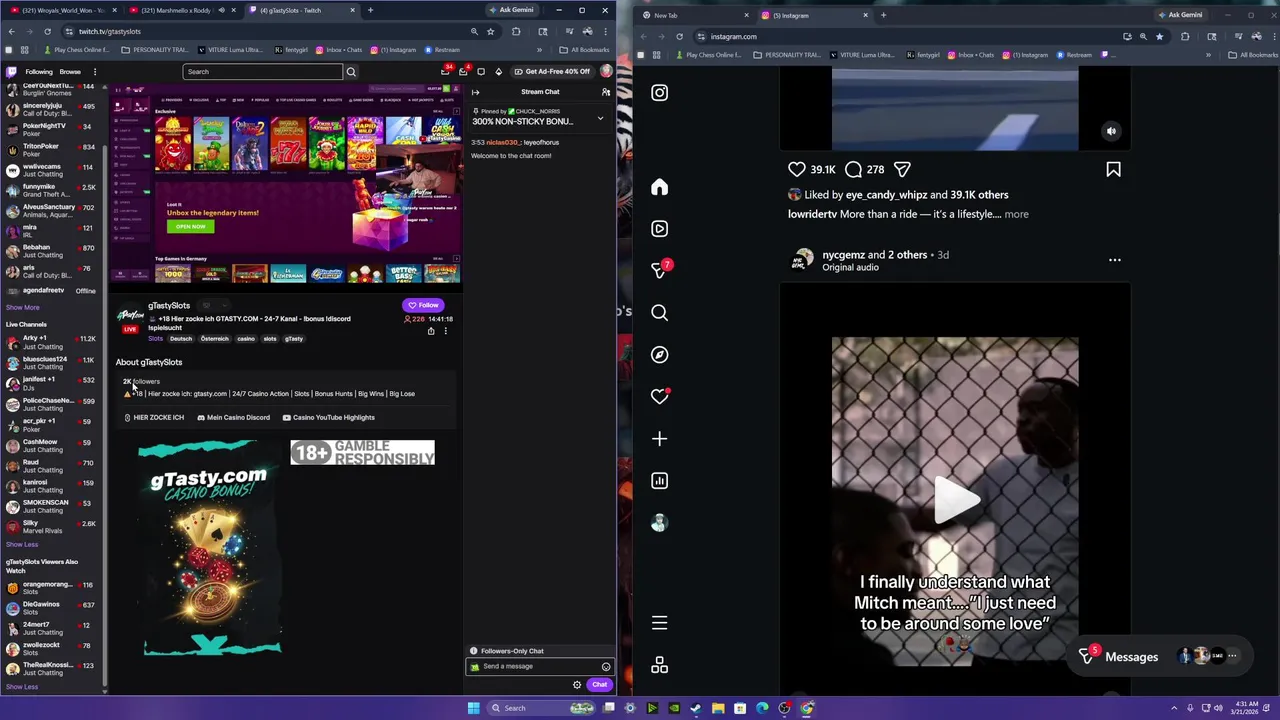Click Twitch search input field
Viewport: 1280px width, 720px height.
[263, 72]
